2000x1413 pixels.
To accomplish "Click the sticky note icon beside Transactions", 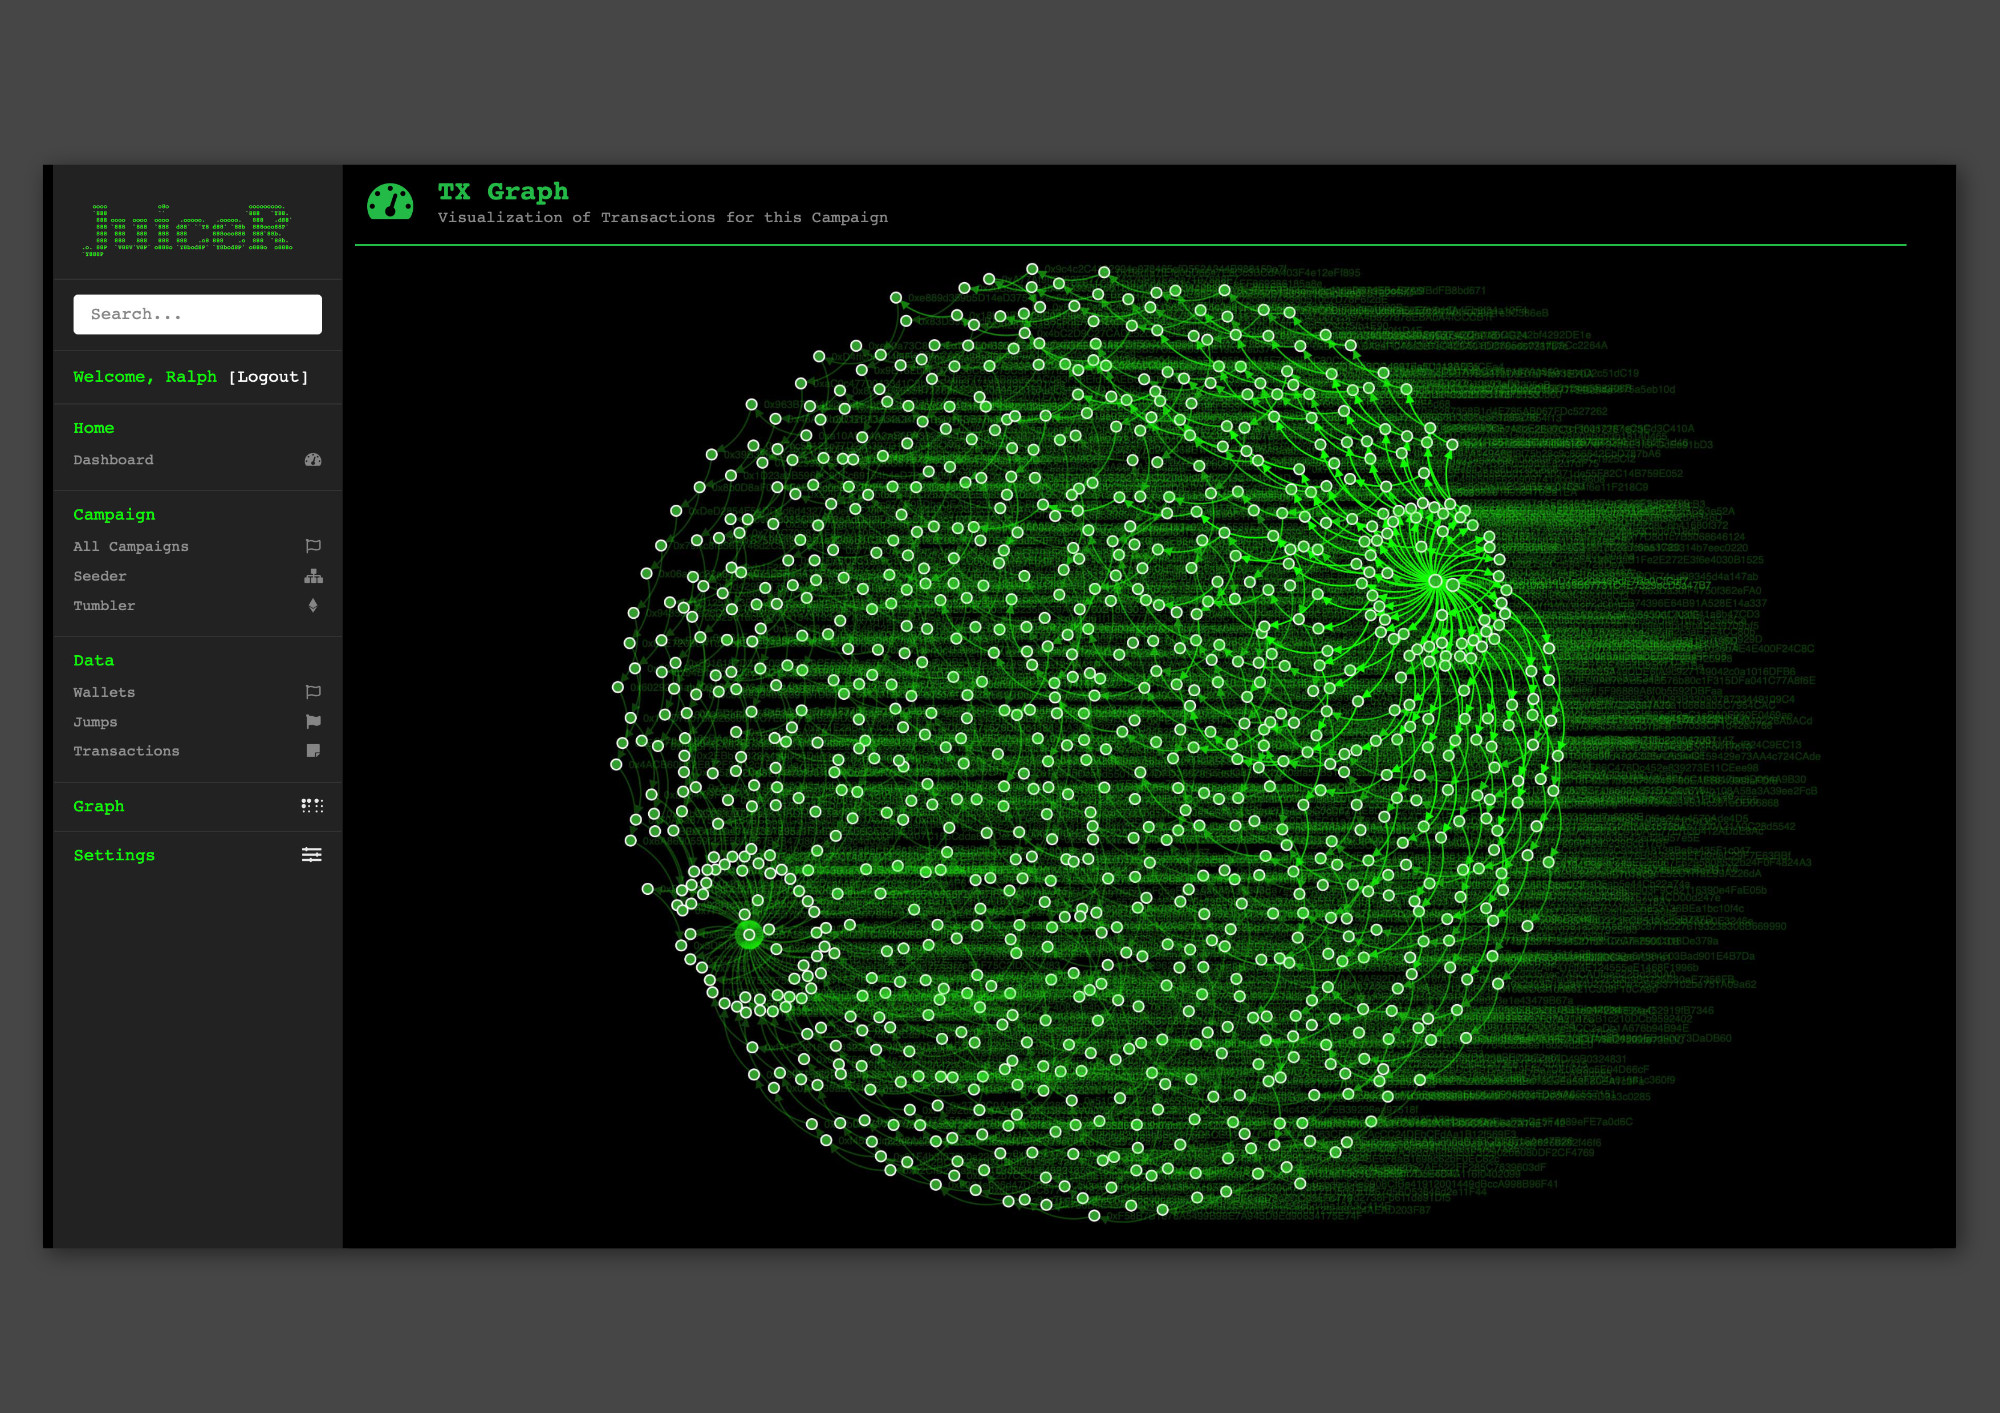I will pos(313,751).
